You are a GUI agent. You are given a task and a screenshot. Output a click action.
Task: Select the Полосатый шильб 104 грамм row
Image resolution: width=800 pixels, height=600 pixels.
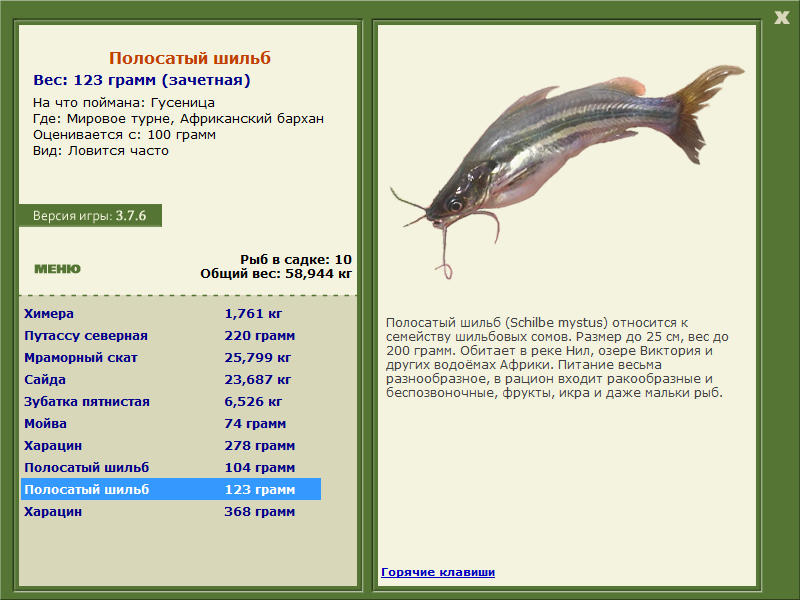(x=171, y=467)
